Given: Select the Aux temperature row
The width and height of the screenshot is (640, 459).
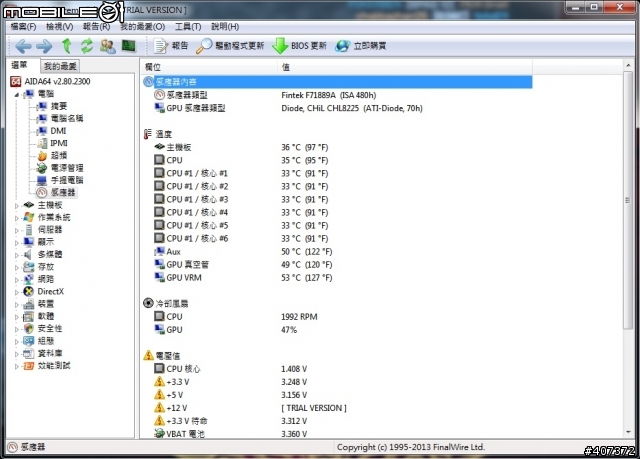Looking at the screenshot, I should 338,251.
